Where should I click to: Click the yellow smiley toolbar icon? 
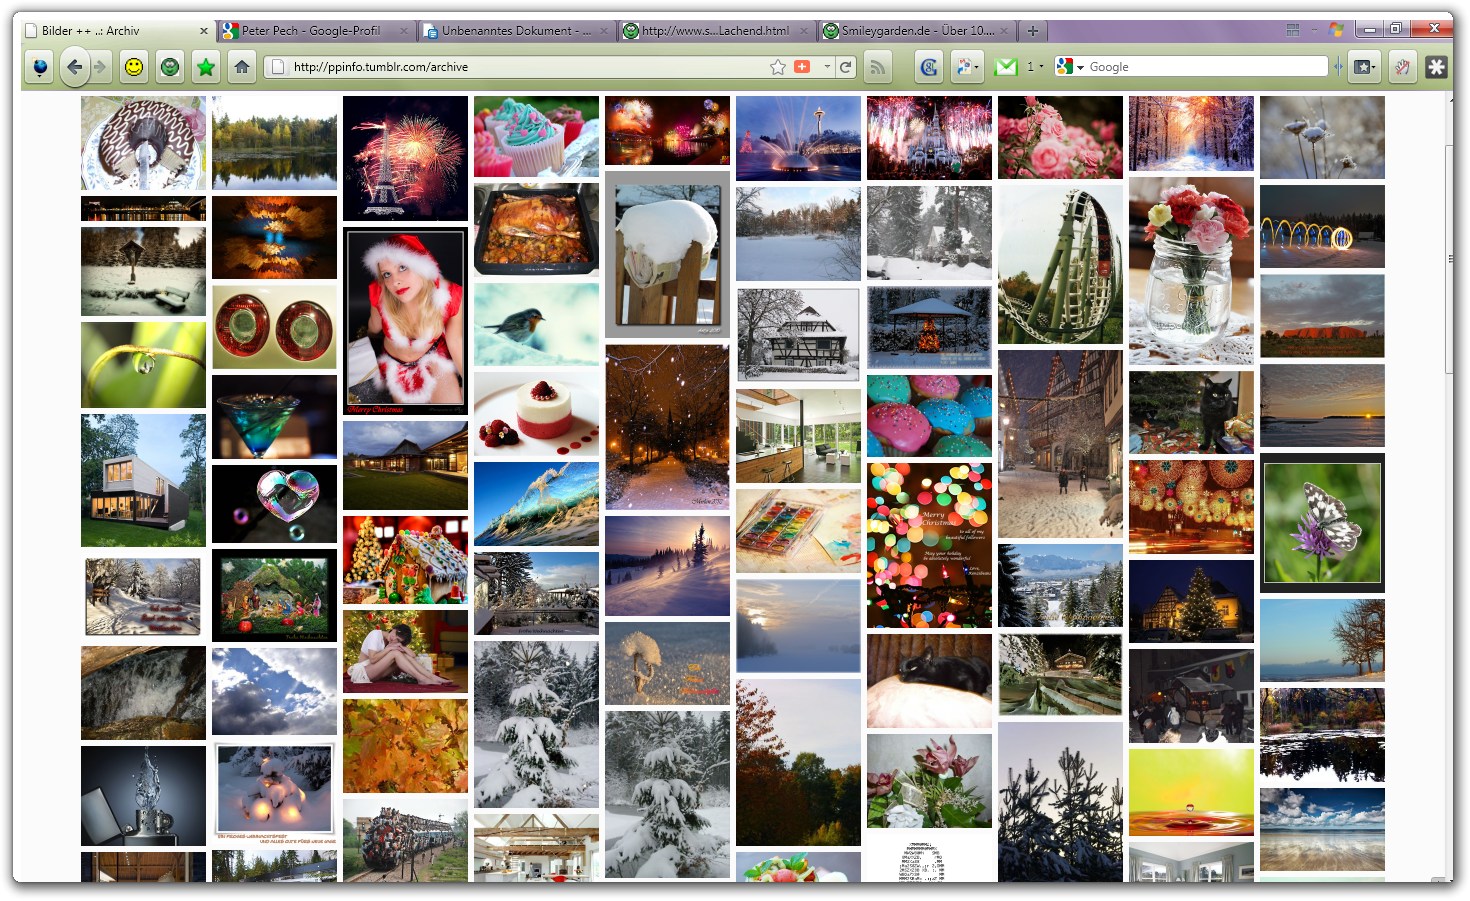point(133,67)
